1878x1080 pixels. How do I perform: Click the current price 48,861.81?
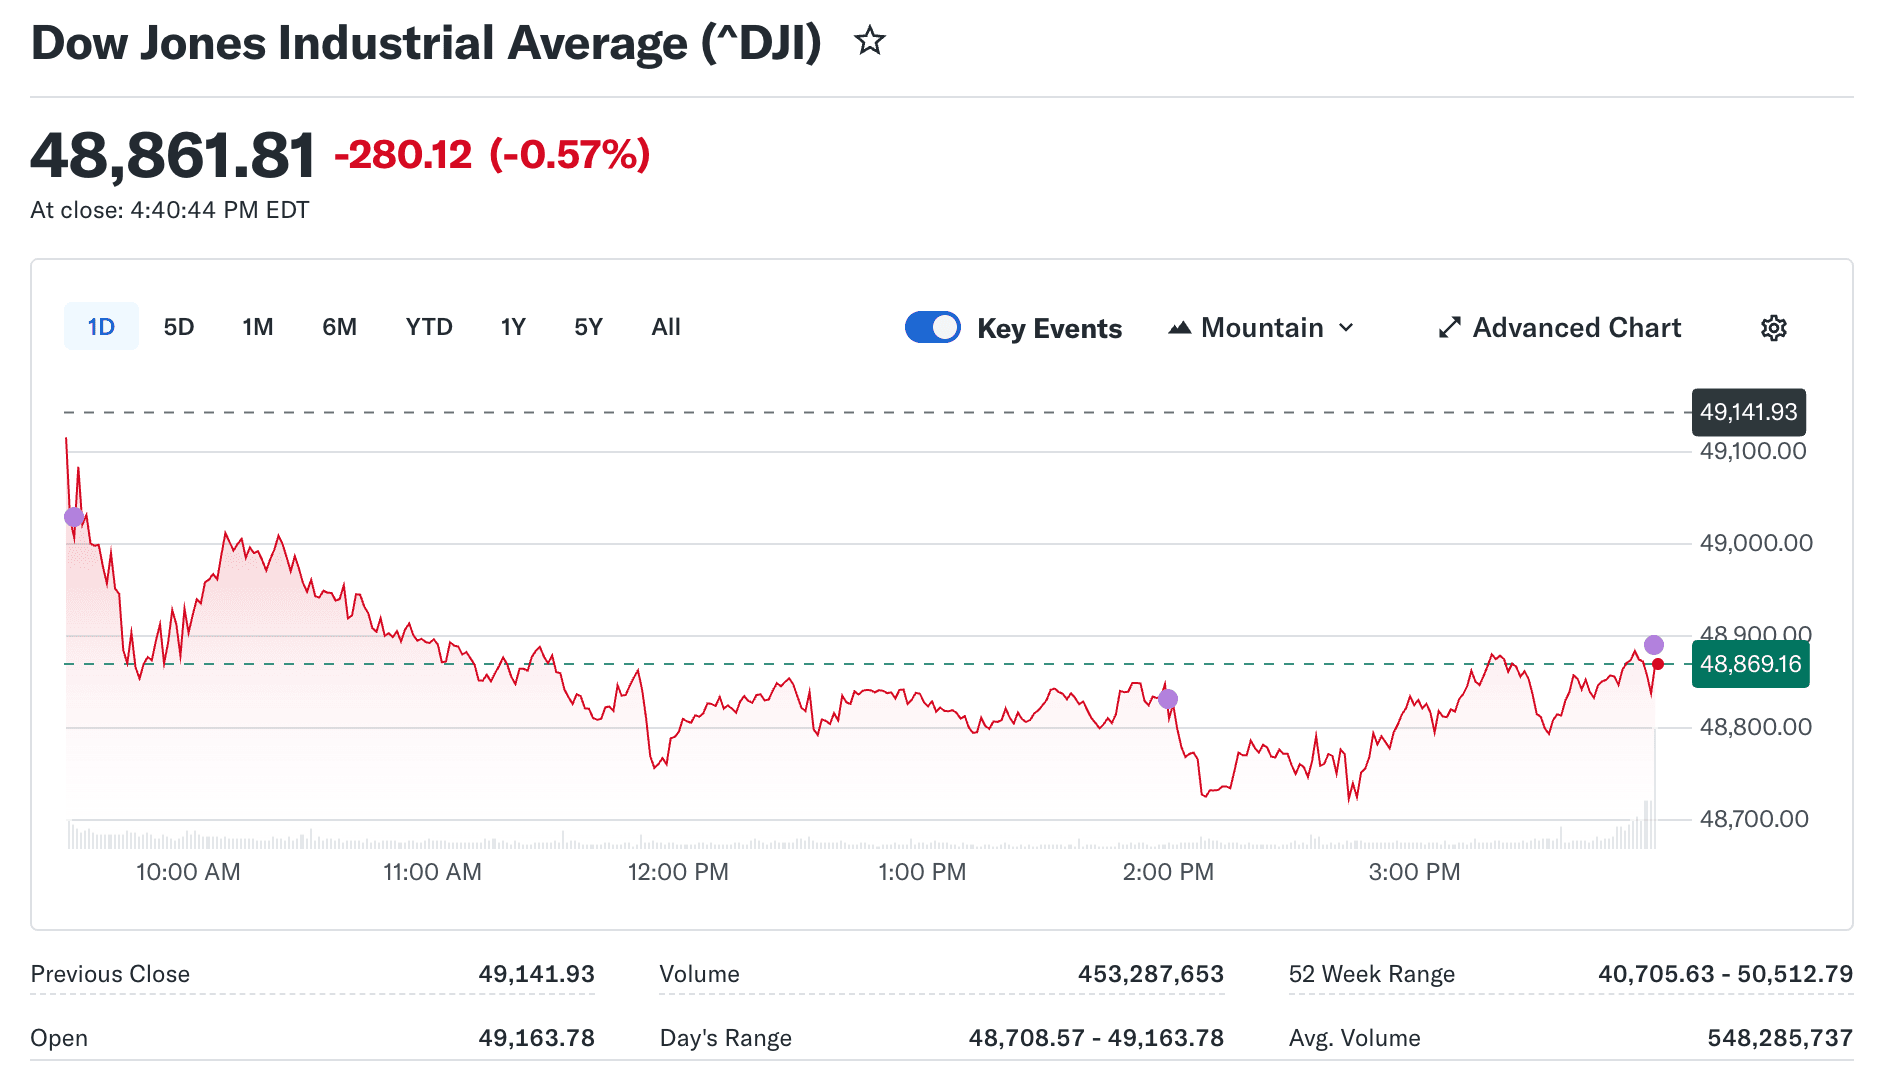click(173, 156)
